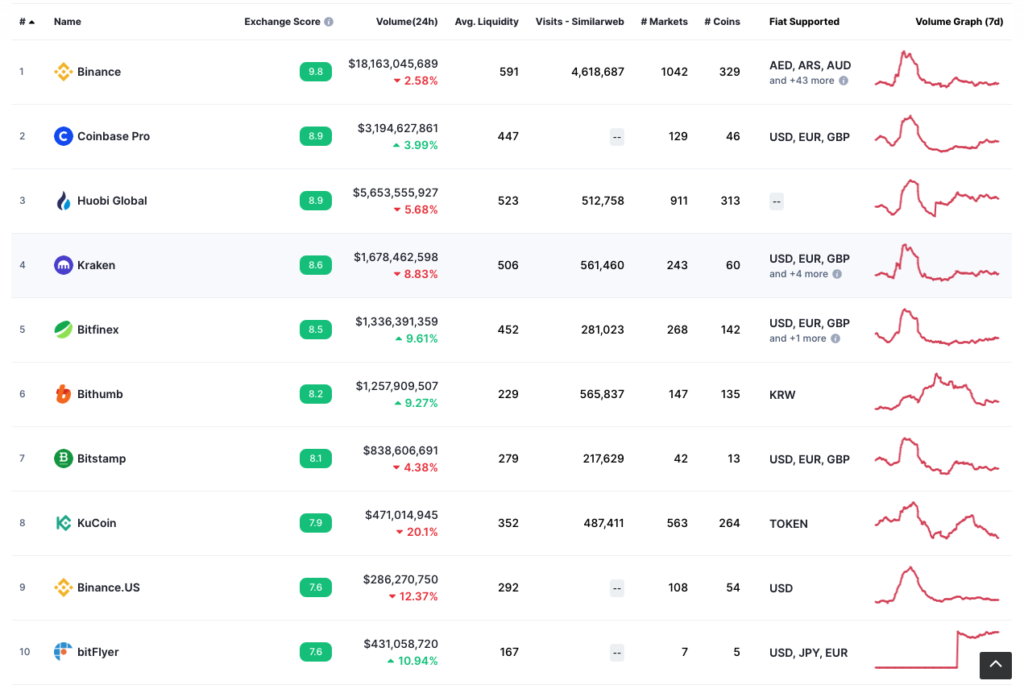
Task: Sort table by Exchange Score header
Action: click(282, 22)
